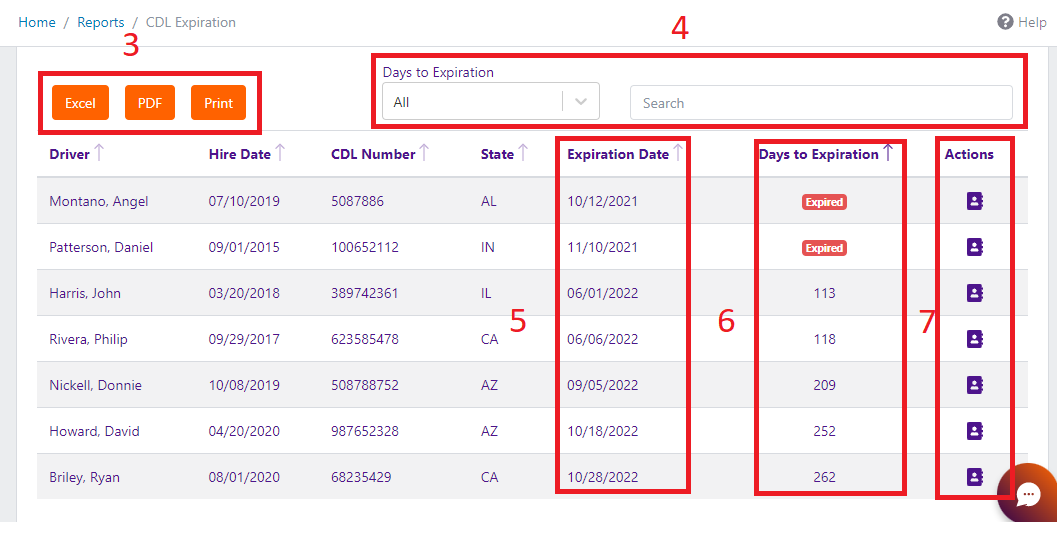This screenshot has width=1057, height=545.
Task: Open the live chat bubble
Action: click(x=1029, y=494)
